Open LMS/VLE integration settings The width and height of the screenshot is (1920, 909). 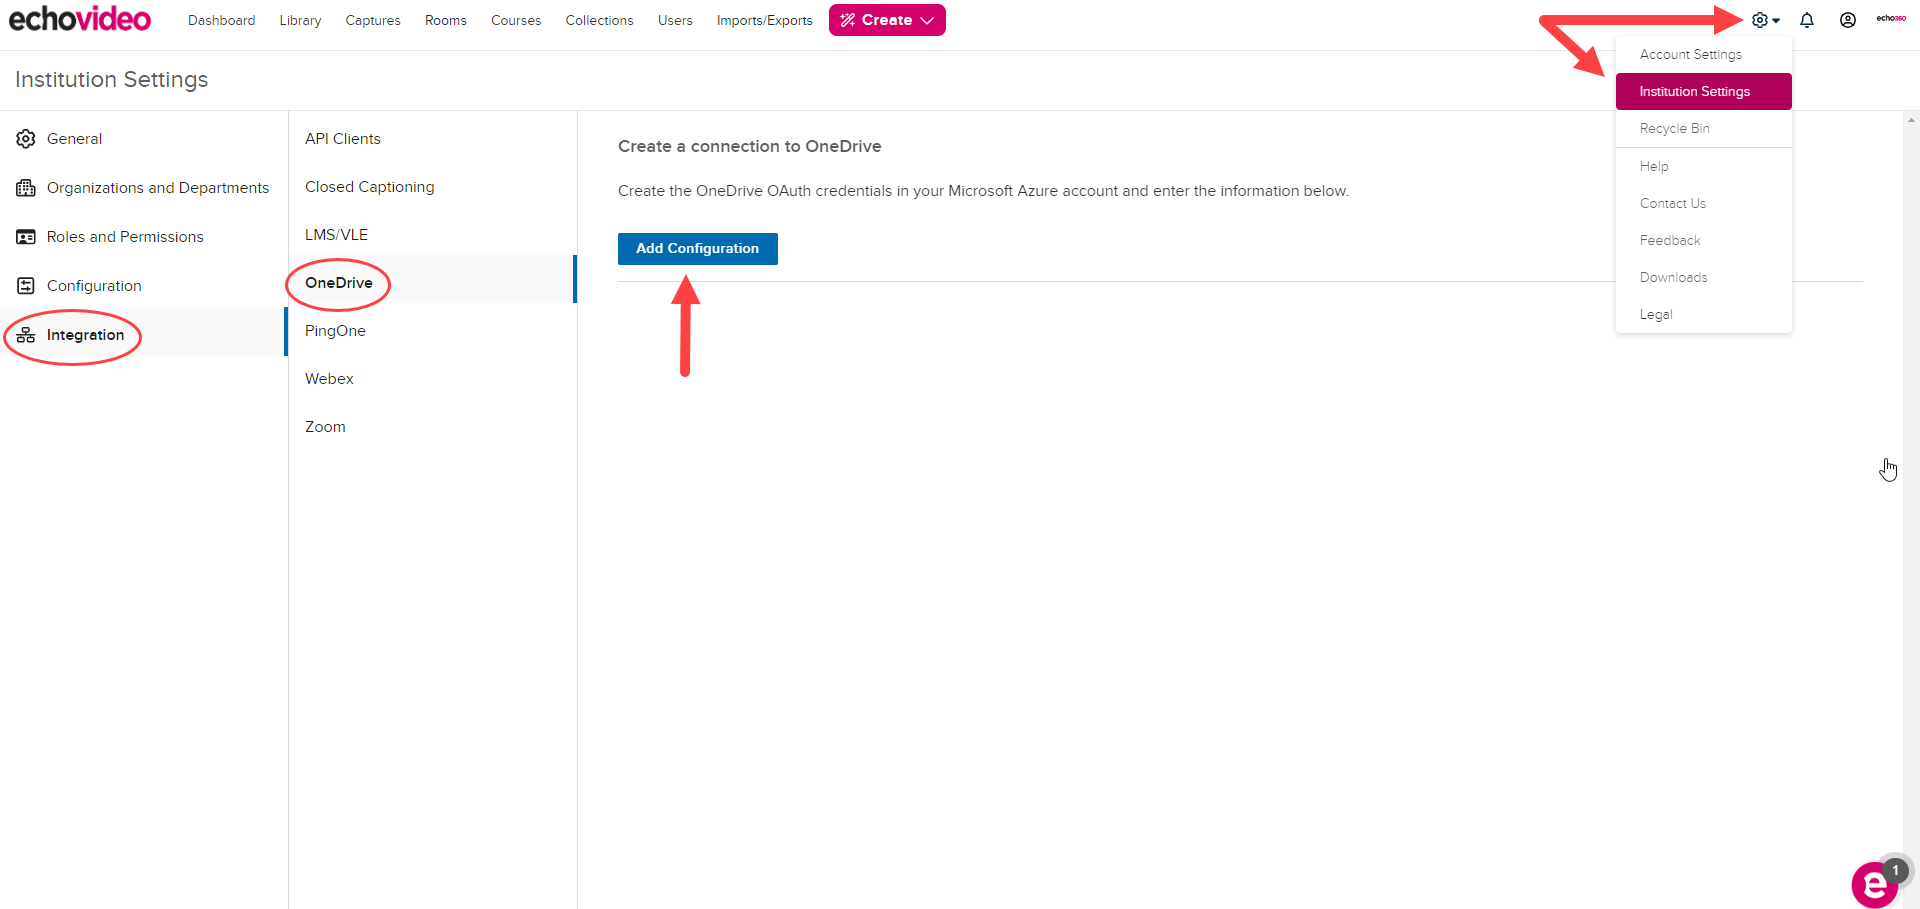[x=433, y=235]
